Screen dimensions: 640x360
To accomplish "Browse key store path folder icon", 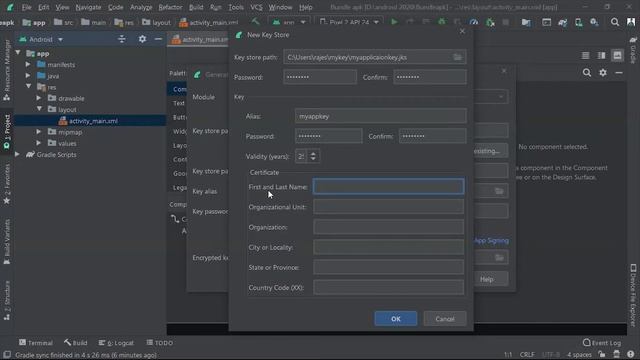I will 458,57.
